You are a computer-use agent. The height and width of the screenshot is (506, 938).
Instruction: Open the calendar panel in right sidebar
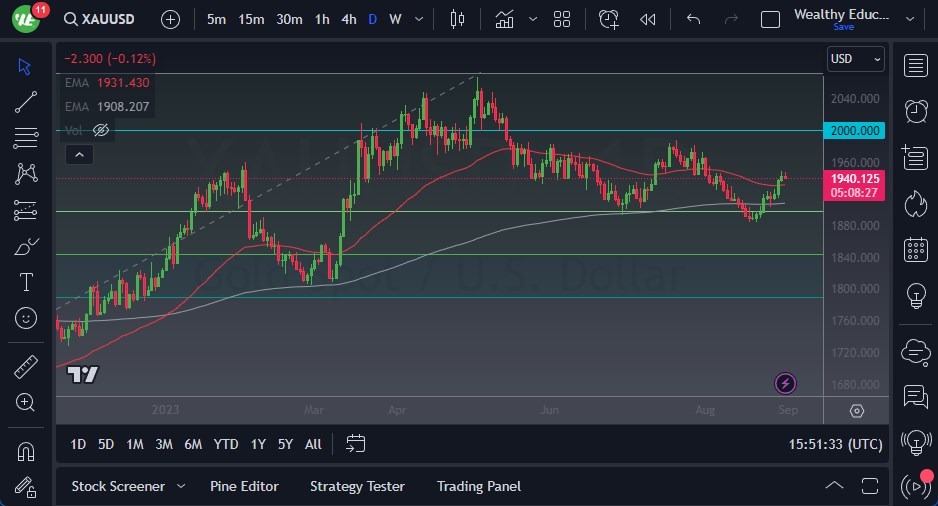coord(914,249)
